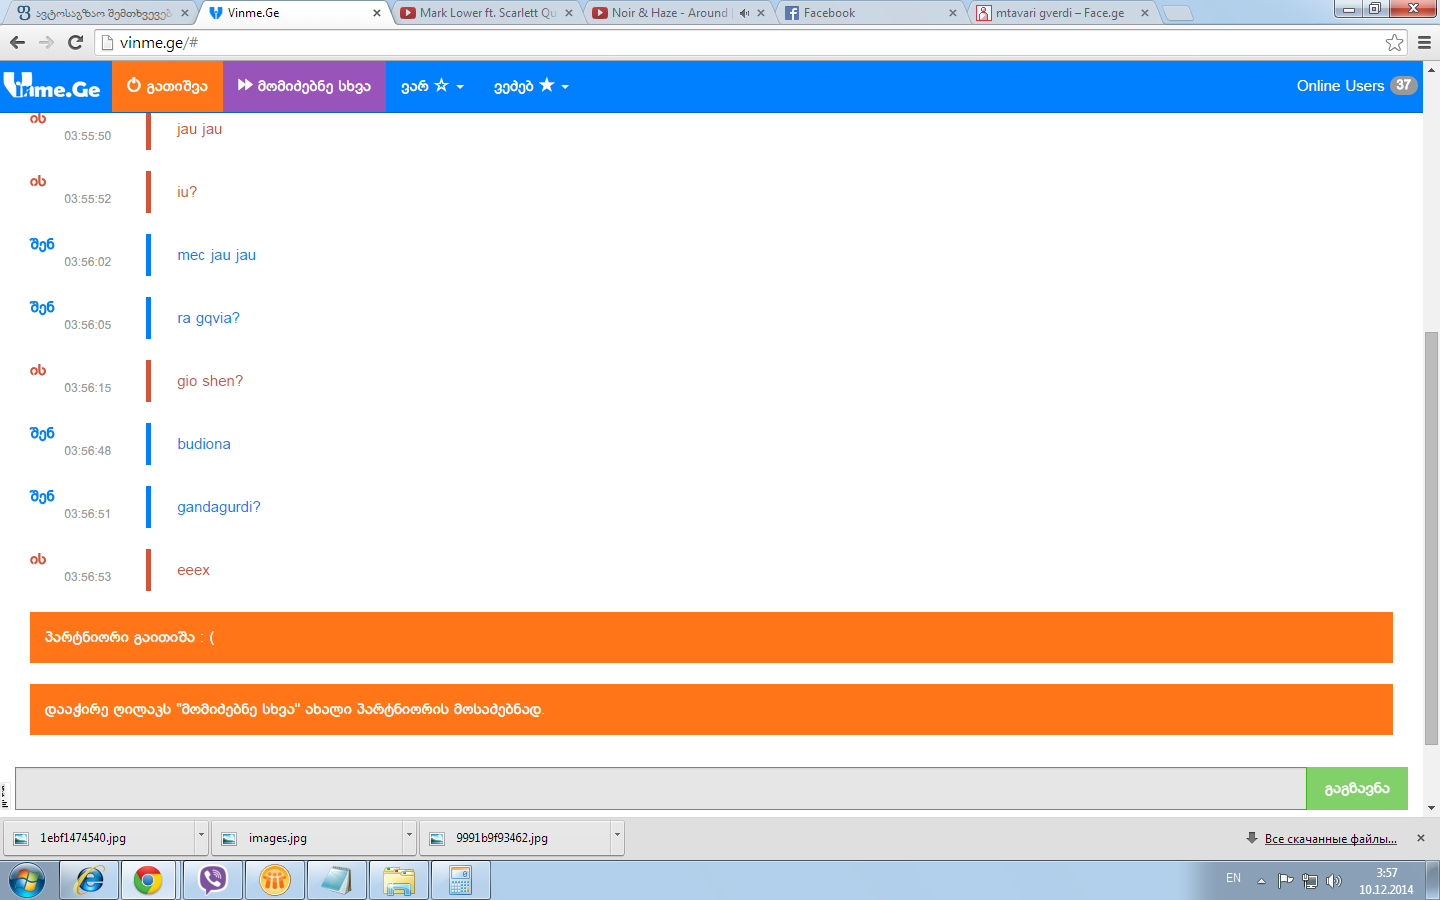1440x900 pixels.
Task: Click the scrollbar down arrow
Action: point(1431,807)
